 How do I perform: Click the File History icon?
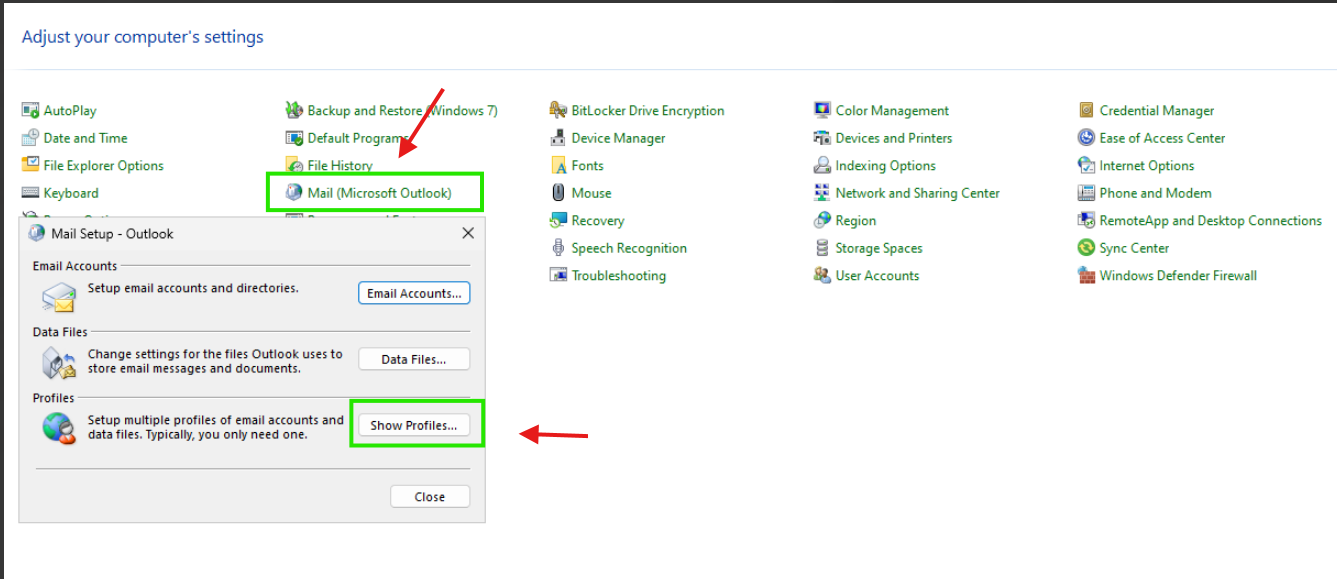294,166
